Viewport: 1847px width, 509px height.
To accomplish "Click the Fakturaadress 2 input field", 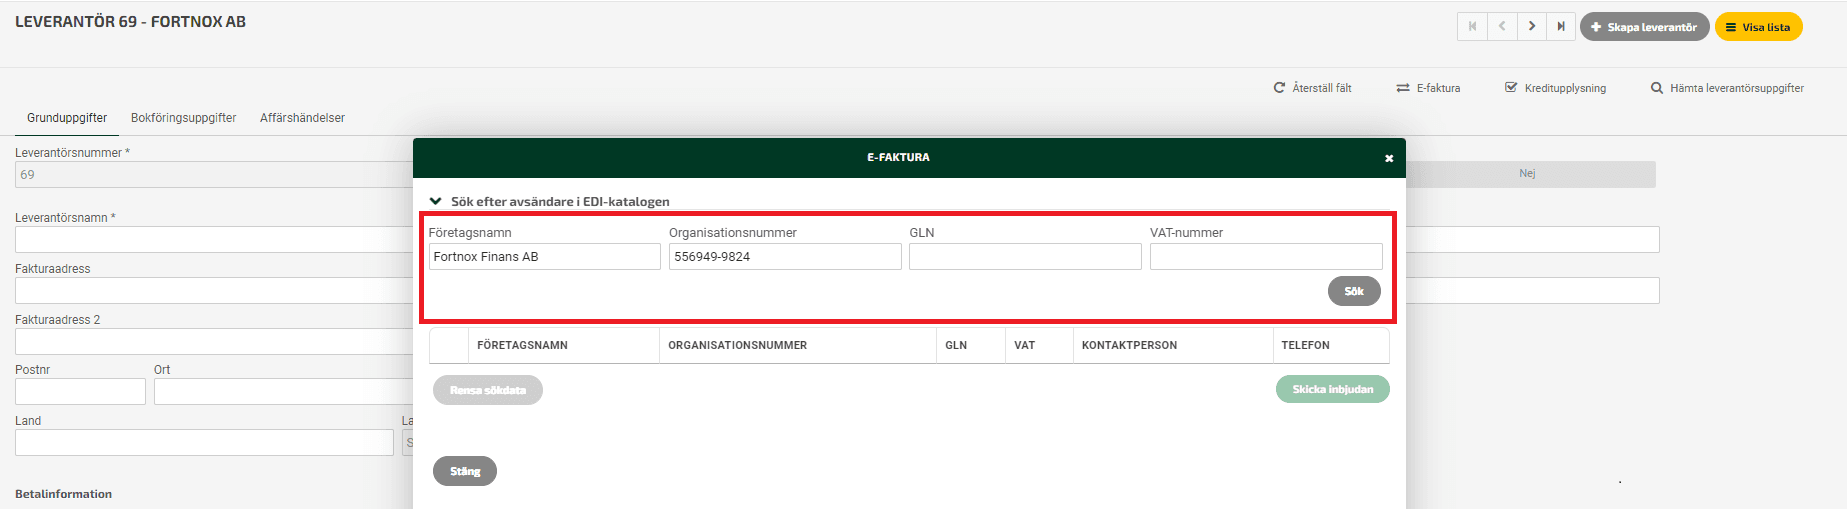I will [214, 341].
